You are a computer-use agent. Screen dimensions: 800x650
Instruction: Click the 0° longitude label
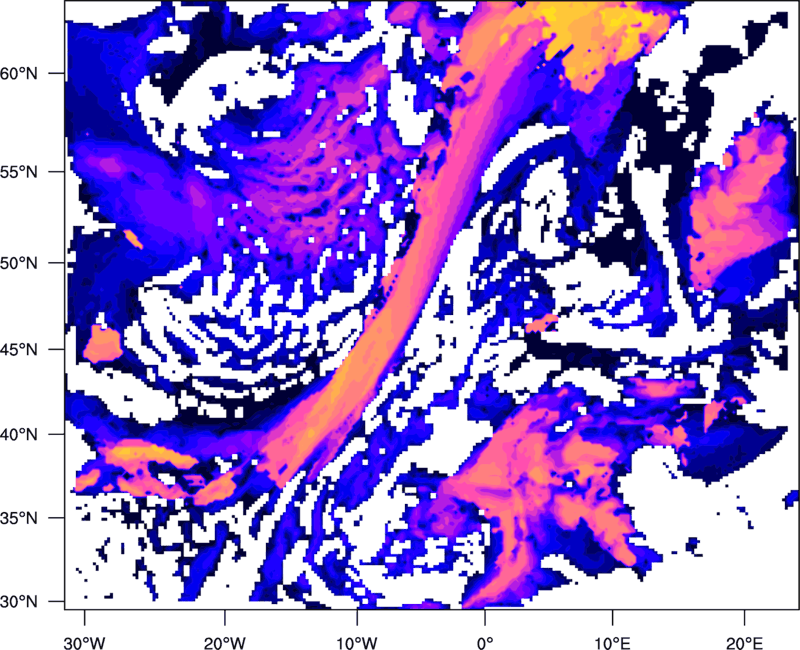pos(485,643)
